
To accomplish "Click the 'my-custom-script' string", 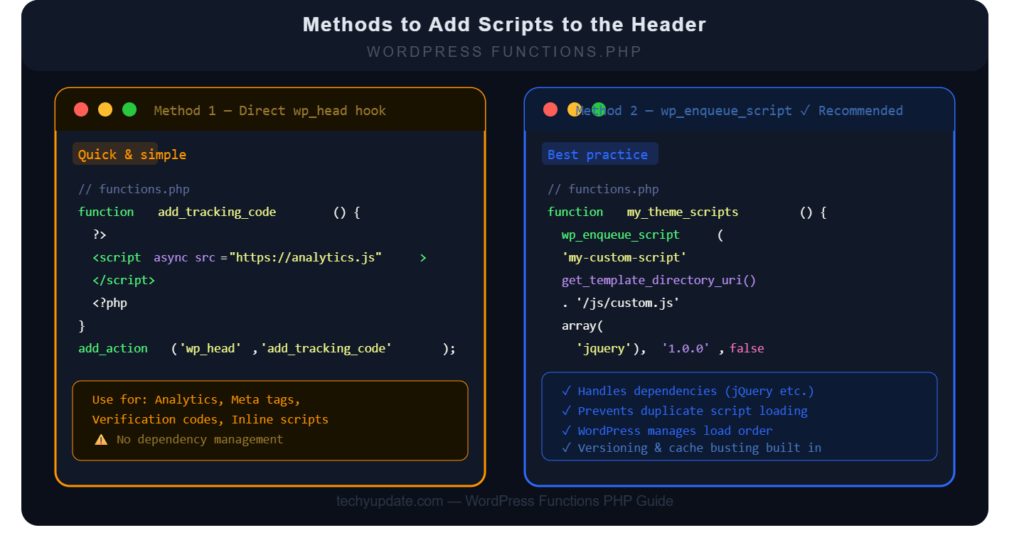I will click(x=624, y=258).
